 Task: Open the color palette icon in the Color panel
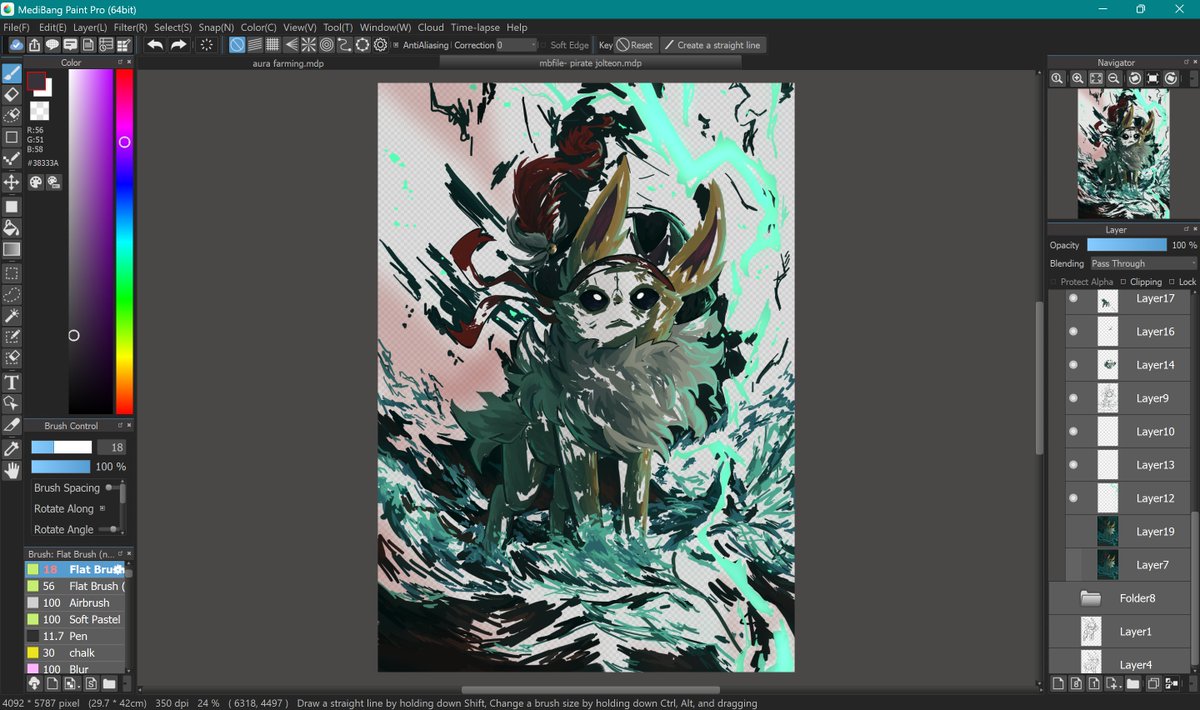click(x=35, y=182)
